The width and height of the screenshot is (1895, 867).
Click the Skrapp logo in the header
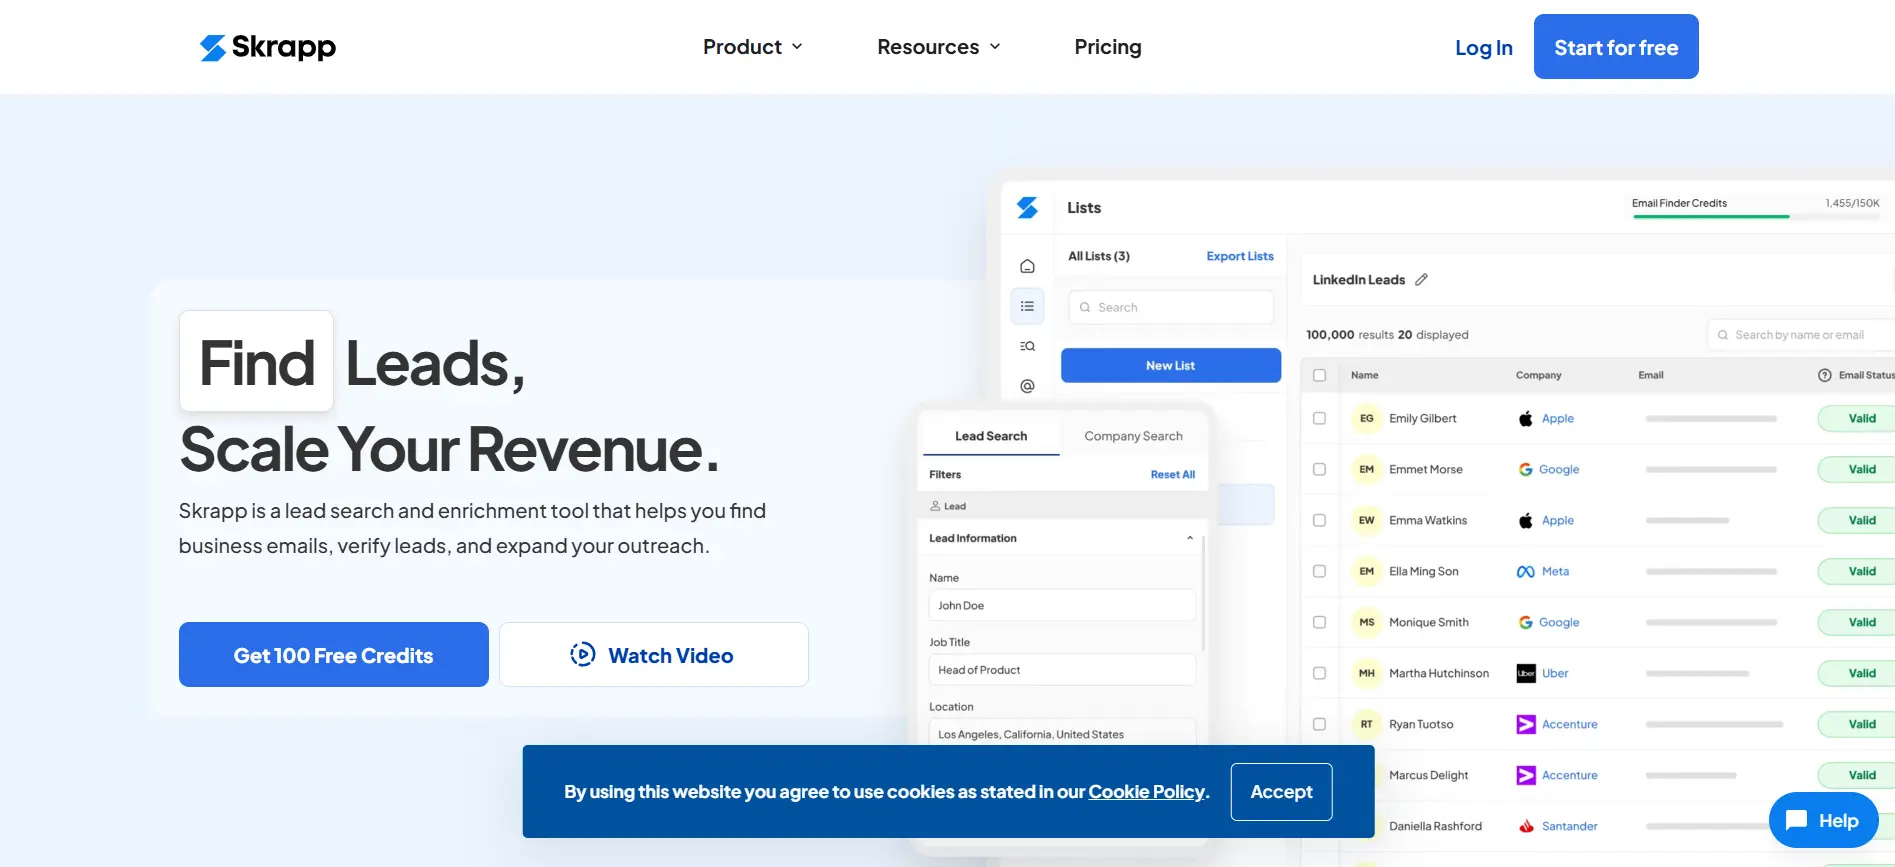point(268,47)
